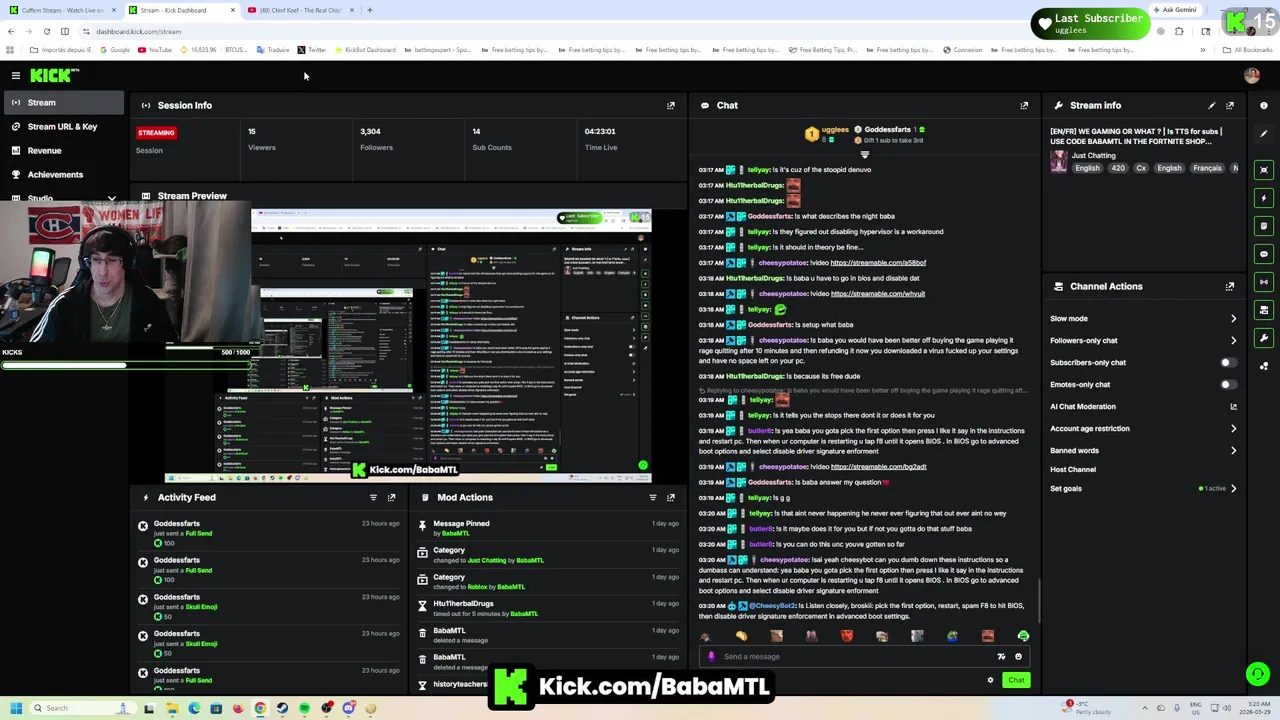
Task: Open KickBot Dashboard bookmark
Action: (365, 50)
